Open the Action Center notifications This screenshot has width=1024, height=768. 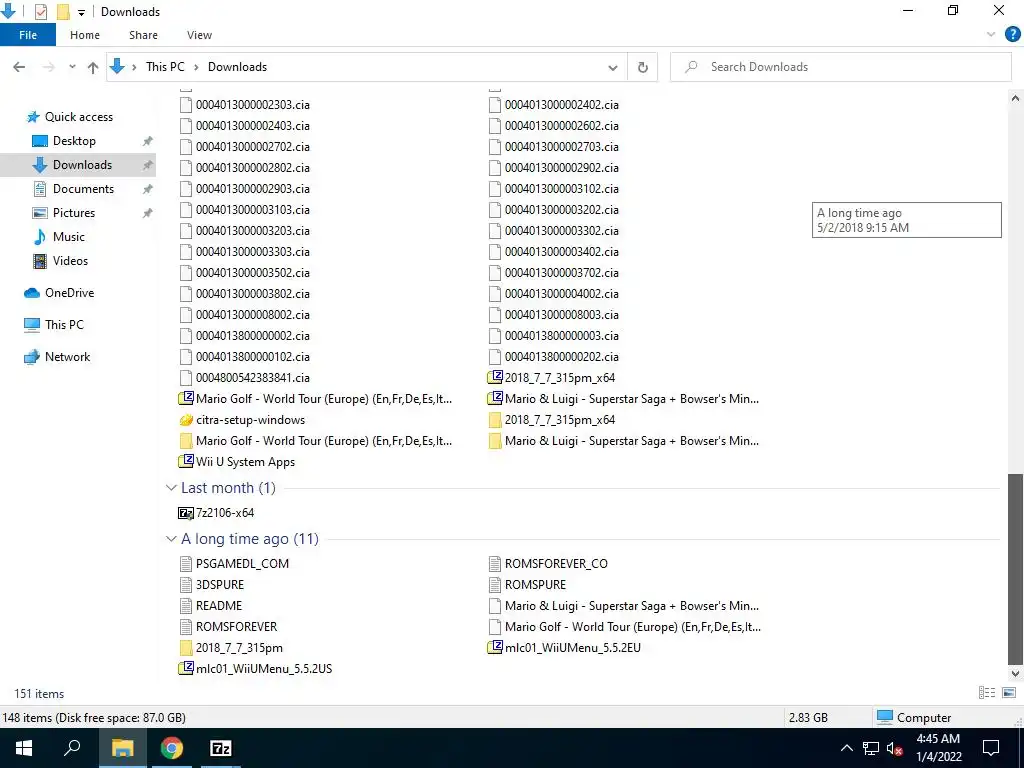click(x=991, y=748)
